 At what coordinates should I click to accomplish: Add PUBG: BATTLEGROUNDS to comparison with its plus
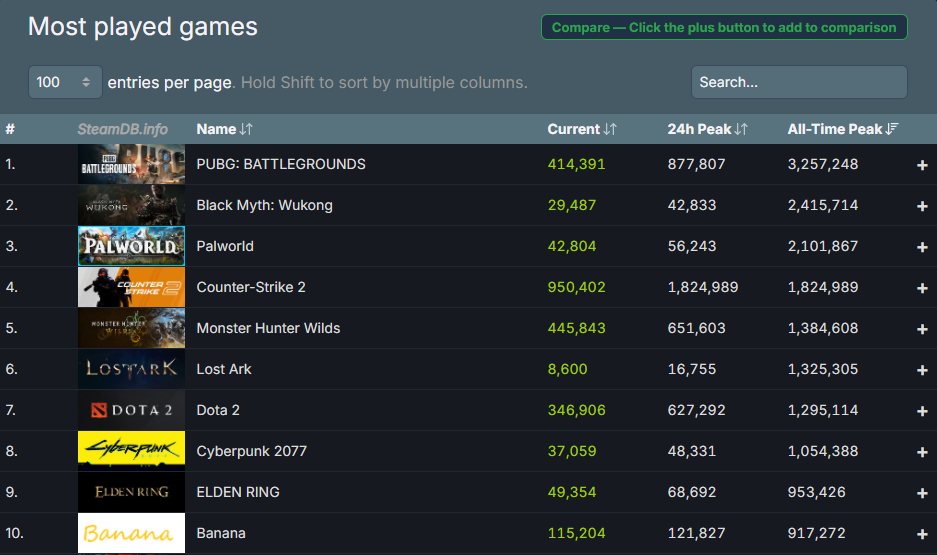coord(922,165)
